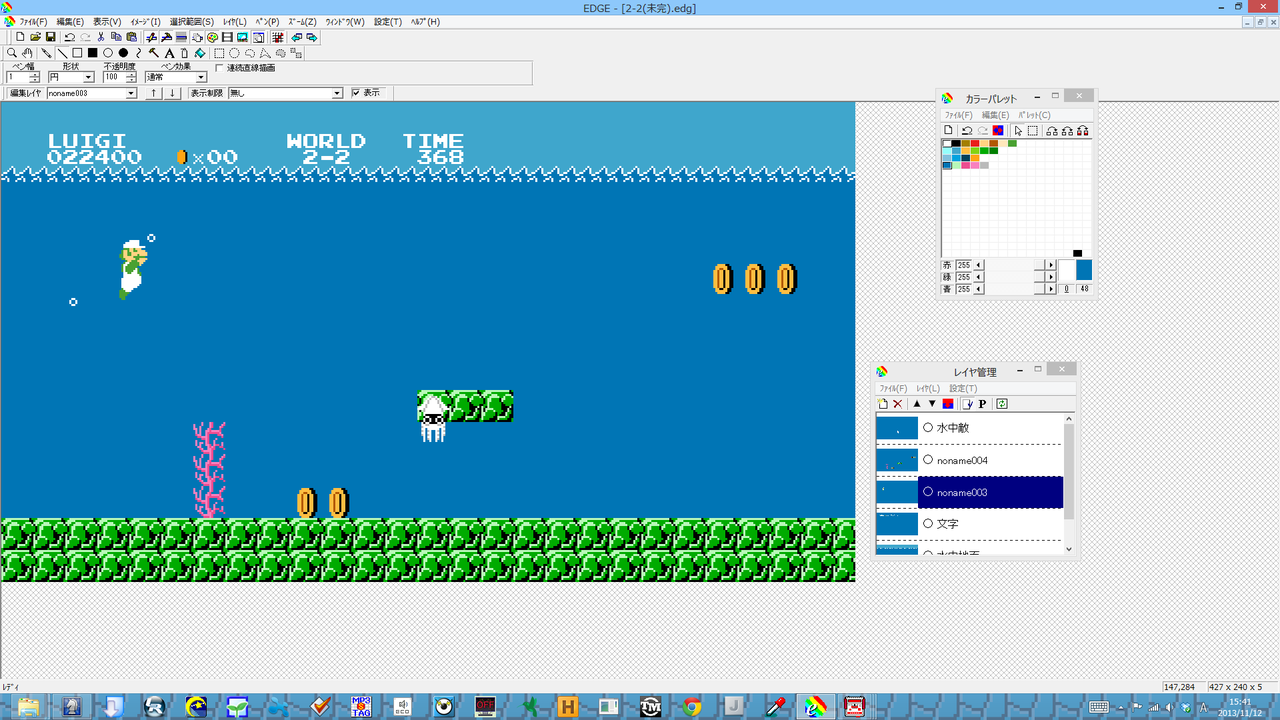Select the text tool
The image size is (1280, 720).
(x=169, y=53)
